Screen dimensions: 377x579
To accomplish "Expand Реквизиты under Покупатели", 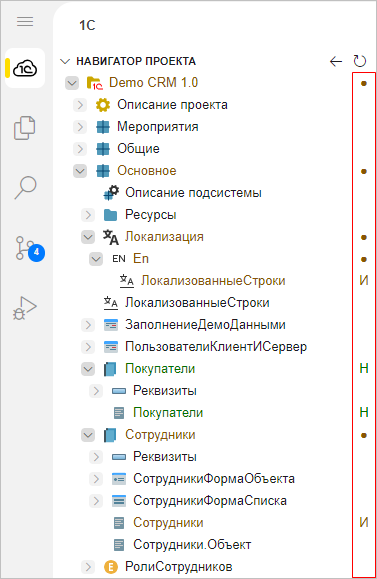I will click(96, 391).
